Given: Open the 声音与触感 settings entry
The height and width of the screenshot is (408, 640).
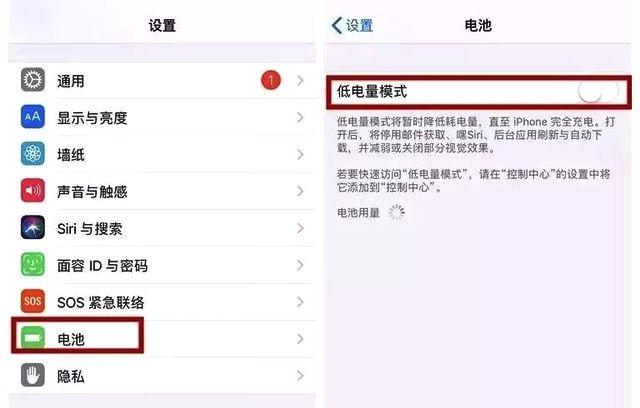Looking at the screenshot, I should pyautogui.click(x=162, y=191).
